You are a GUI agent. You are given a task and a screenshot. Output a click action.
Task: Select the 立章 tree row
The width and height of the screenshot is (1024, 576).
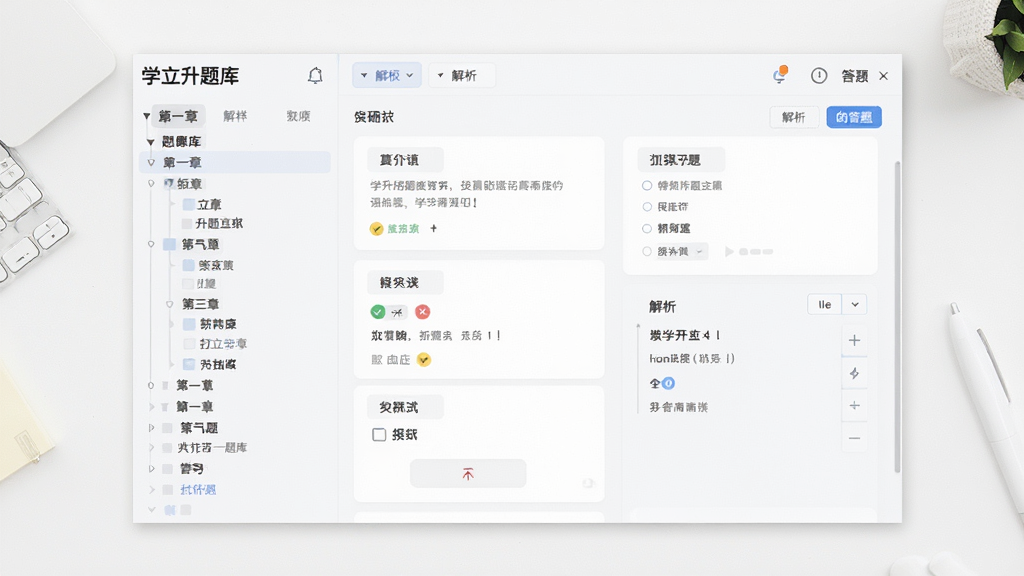[210, 204]
